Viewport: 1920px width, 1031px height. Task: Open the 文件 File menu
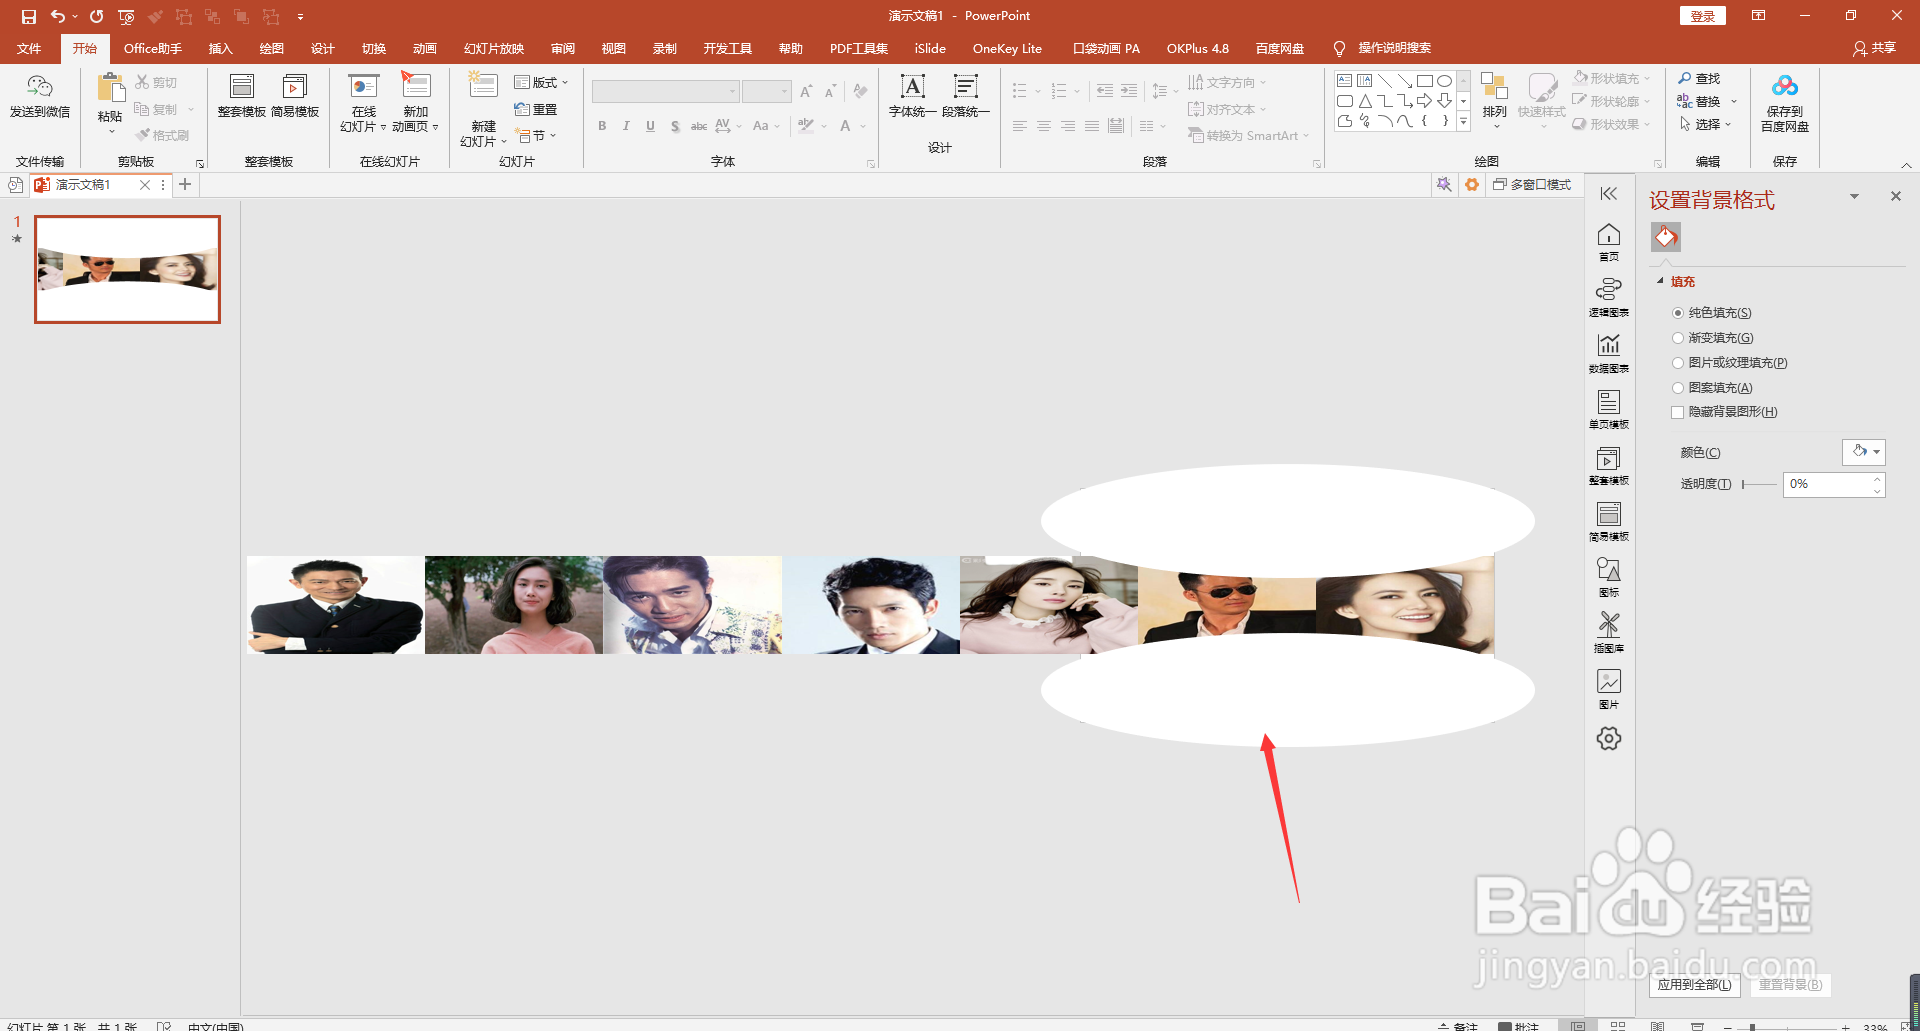[30, 49]
